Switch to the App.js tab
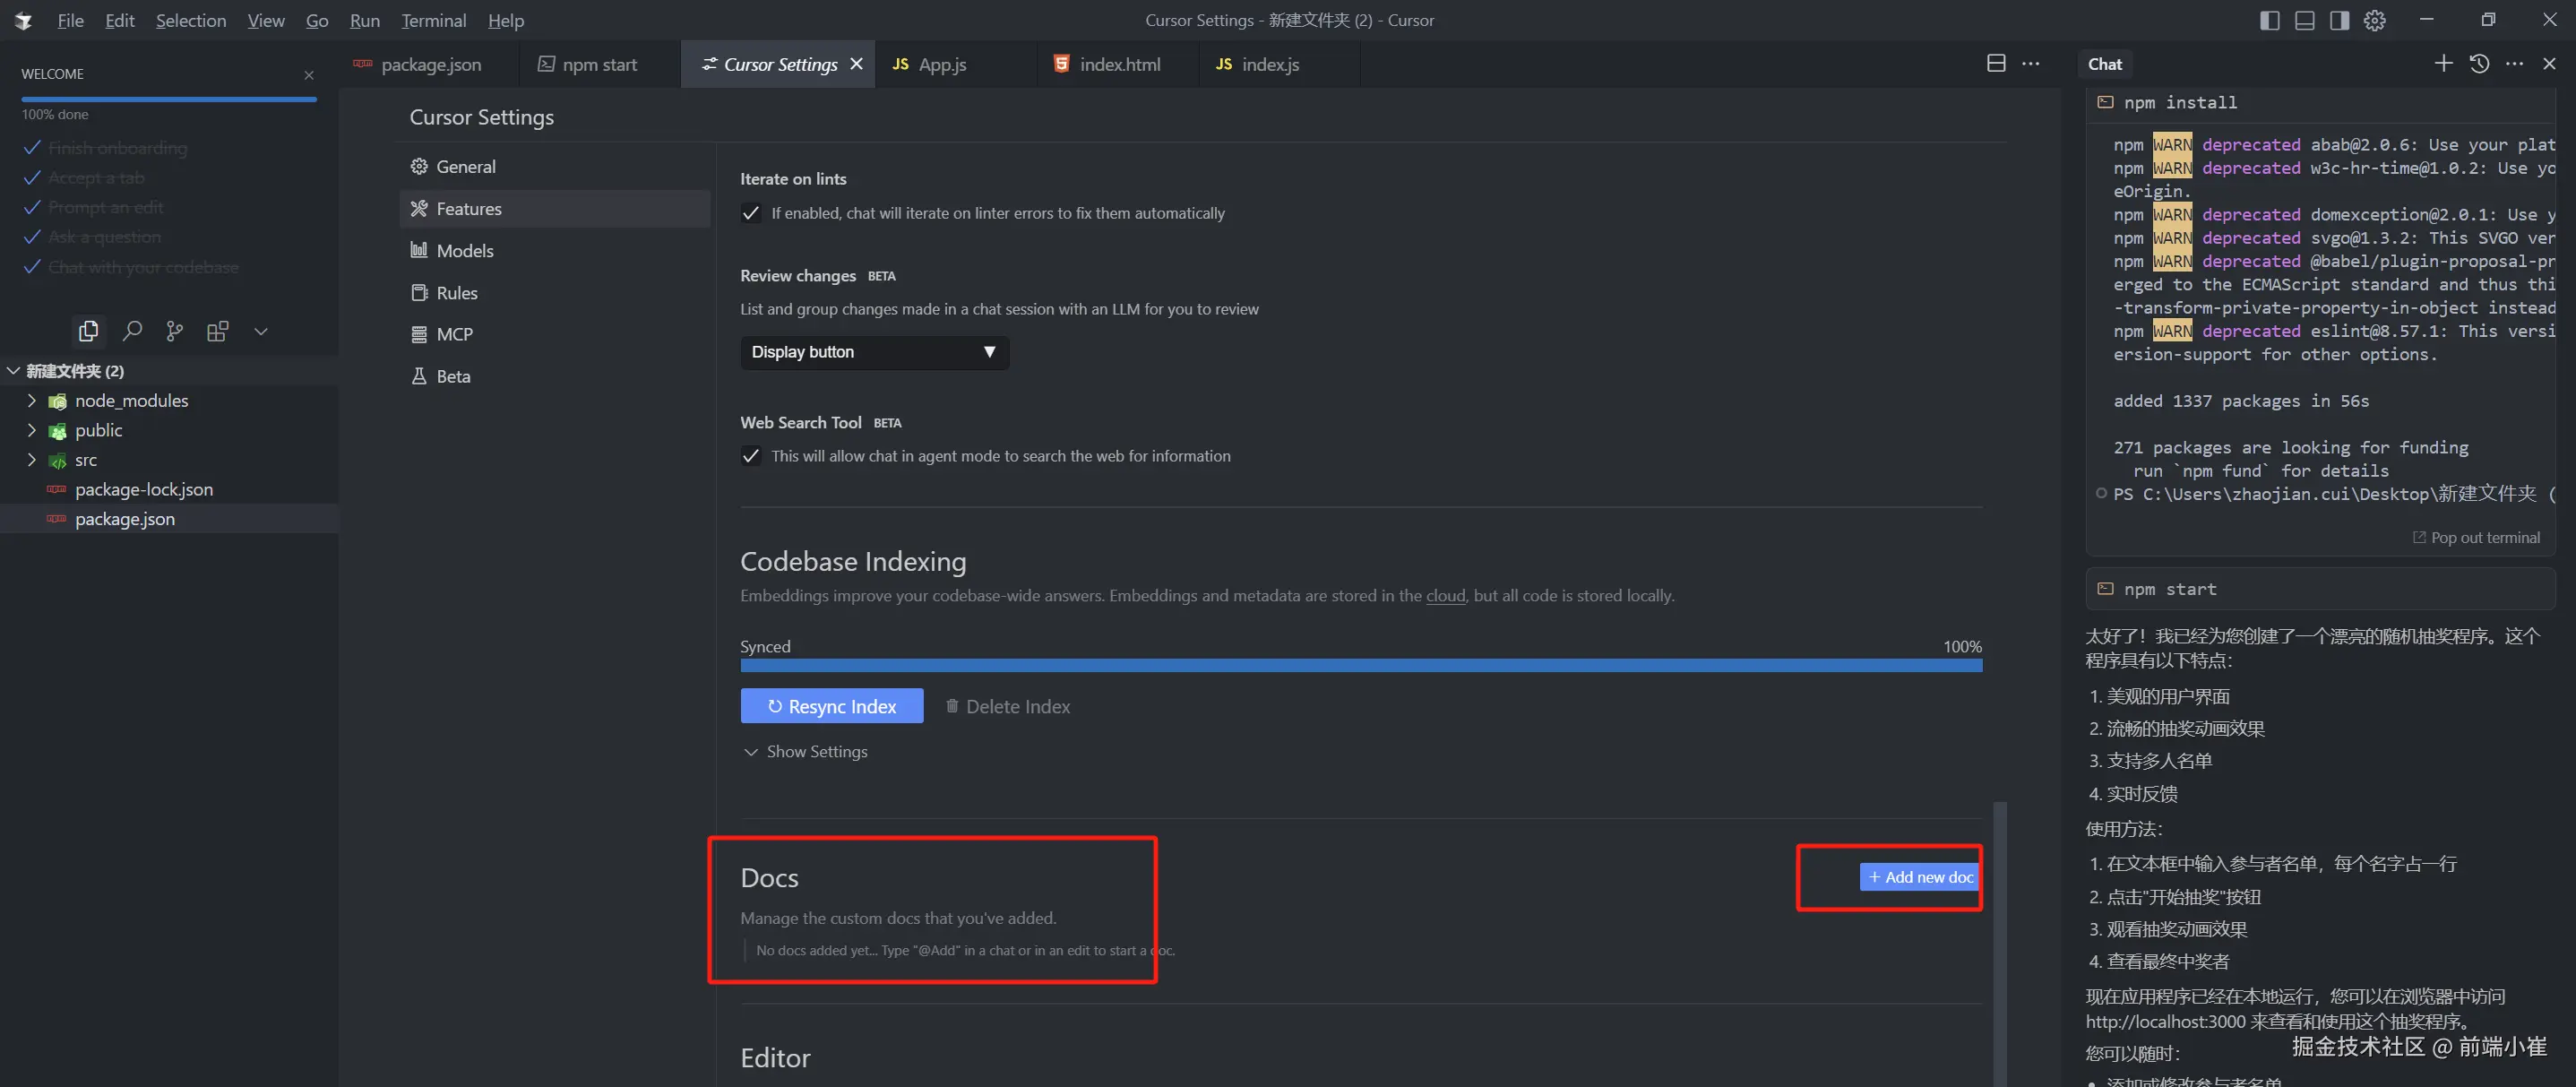The height and width of the screenshot is (1087, 2576). tap(941, 64)
